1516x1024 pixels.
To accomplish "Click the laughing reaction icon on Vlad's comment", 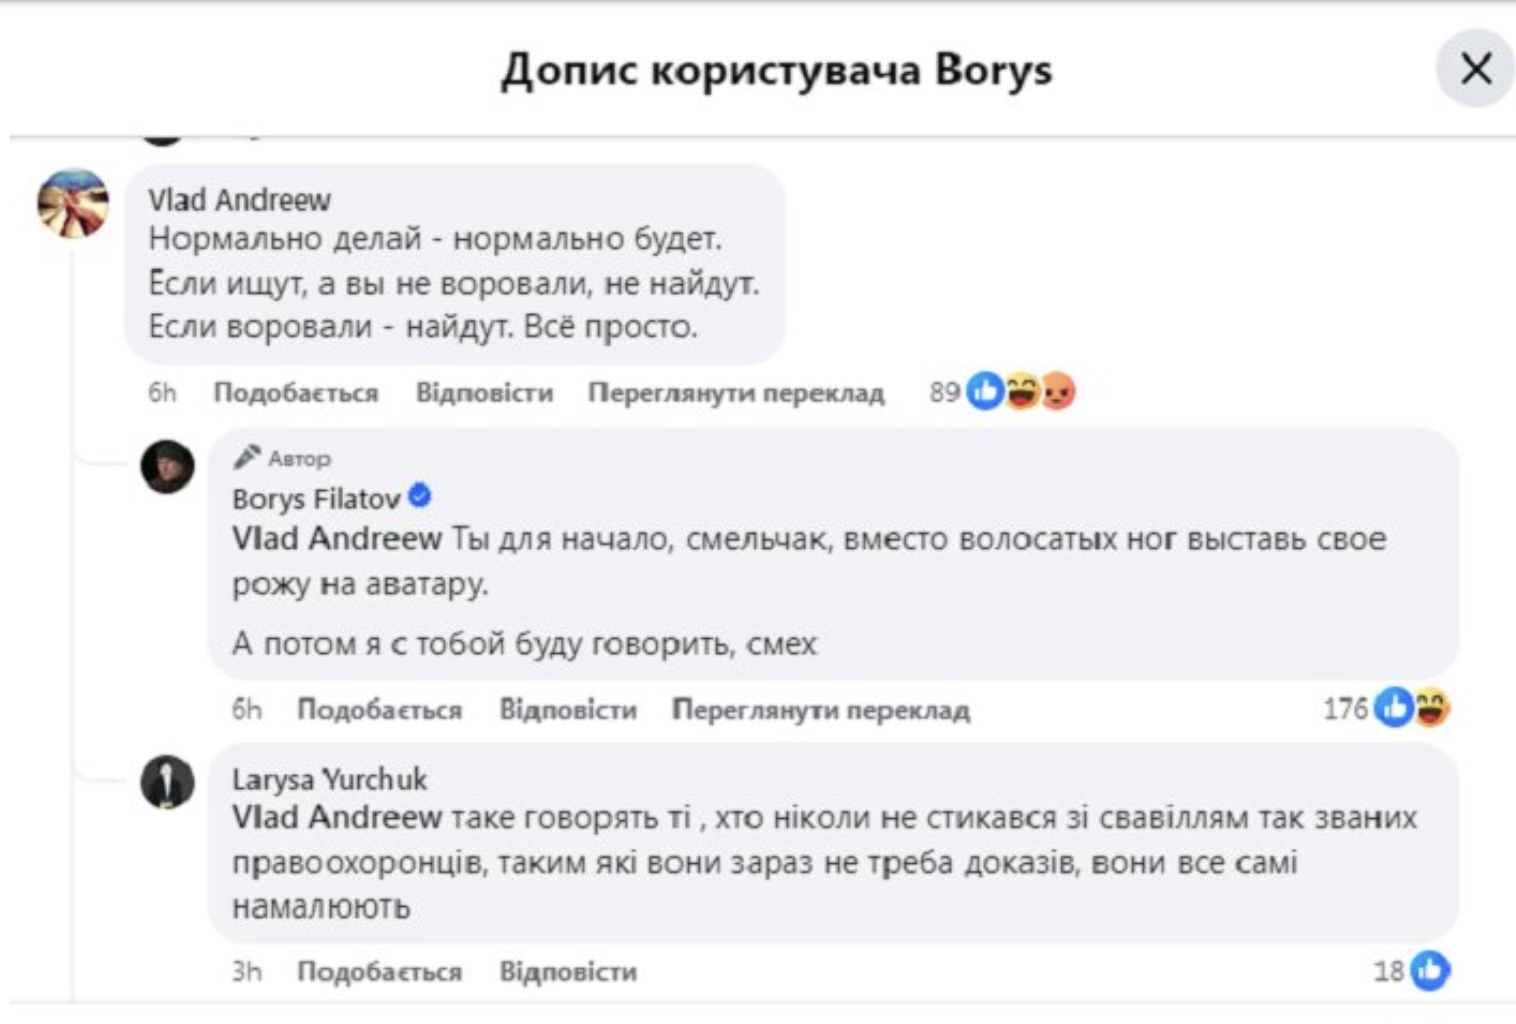I will click(x=1022, y=392).
